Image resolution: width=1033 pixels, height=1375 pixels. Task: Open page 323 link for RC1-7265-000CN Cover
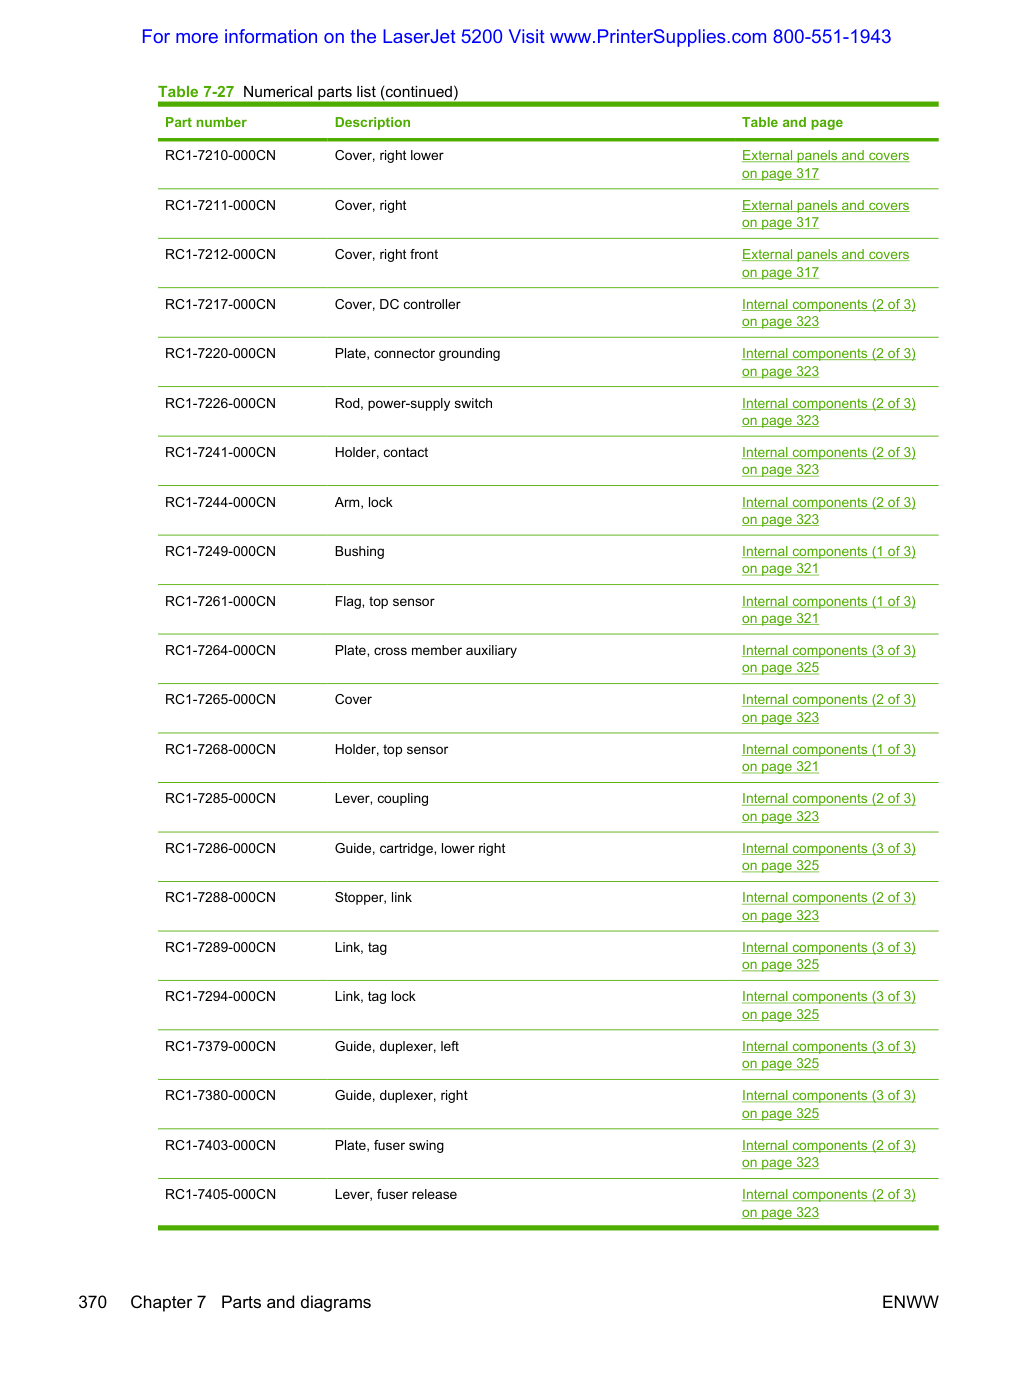828,708
